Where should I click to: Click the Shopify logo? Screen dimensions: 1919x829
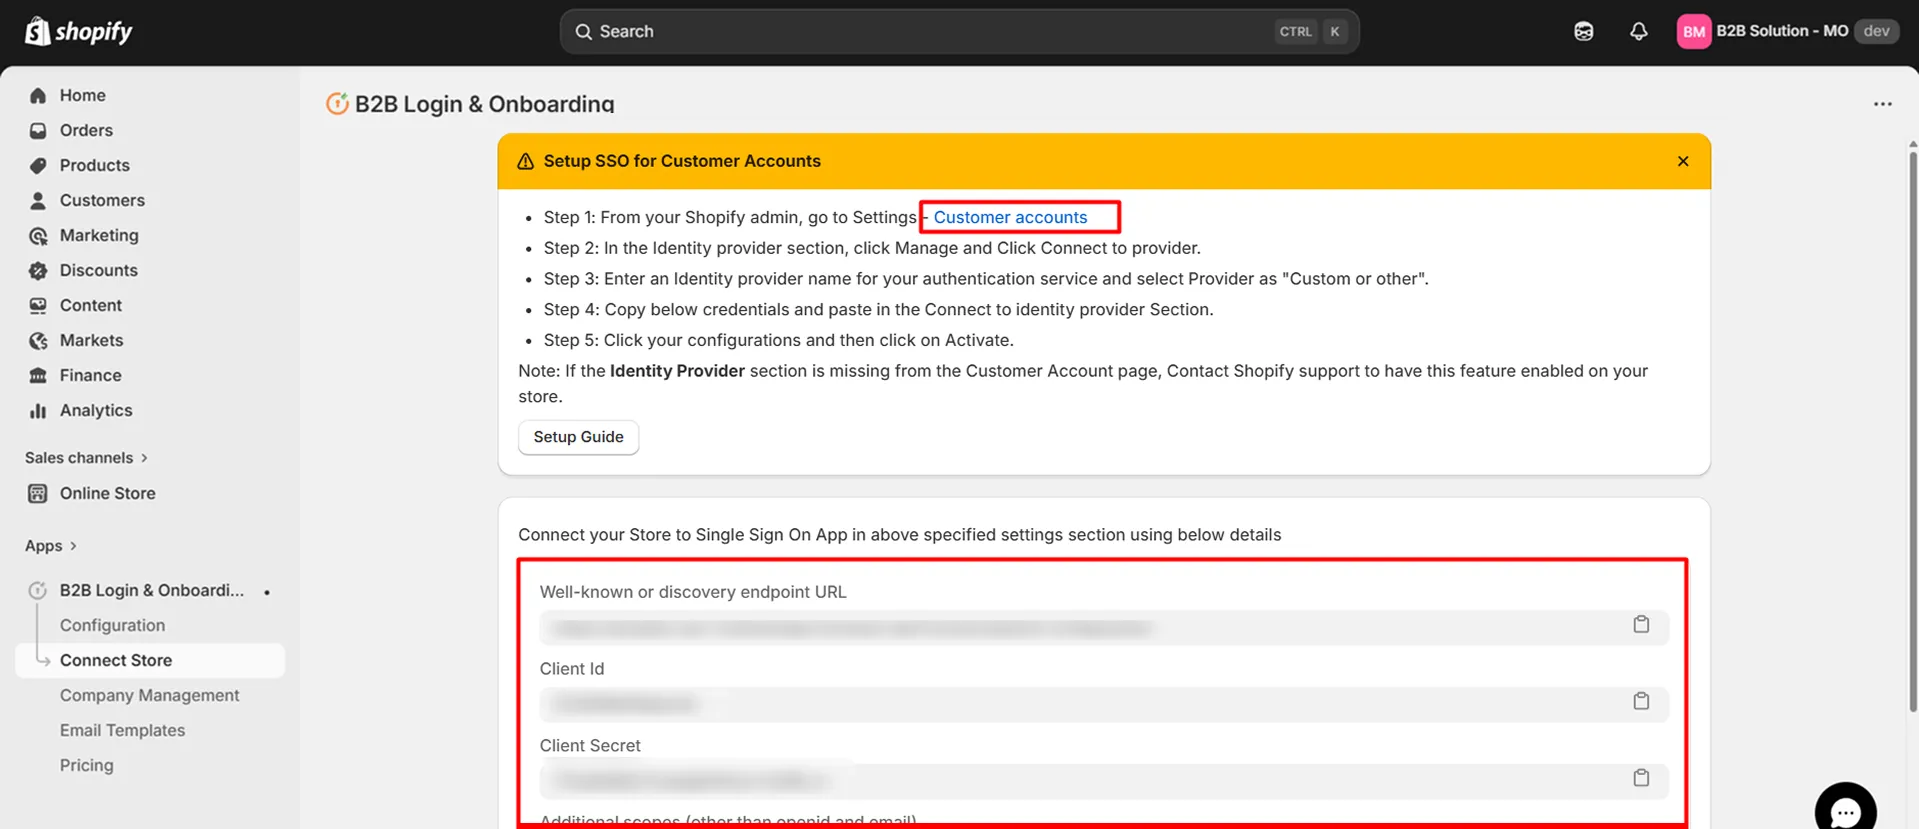coord(78,31)
